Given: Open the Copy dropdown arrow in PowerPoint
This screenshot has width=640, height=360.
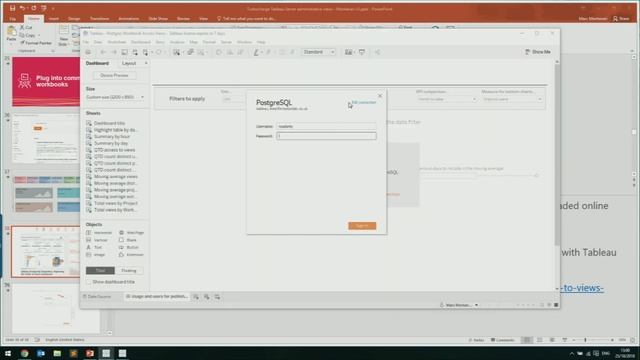Looking at the screenshot, I should [39, 36].
